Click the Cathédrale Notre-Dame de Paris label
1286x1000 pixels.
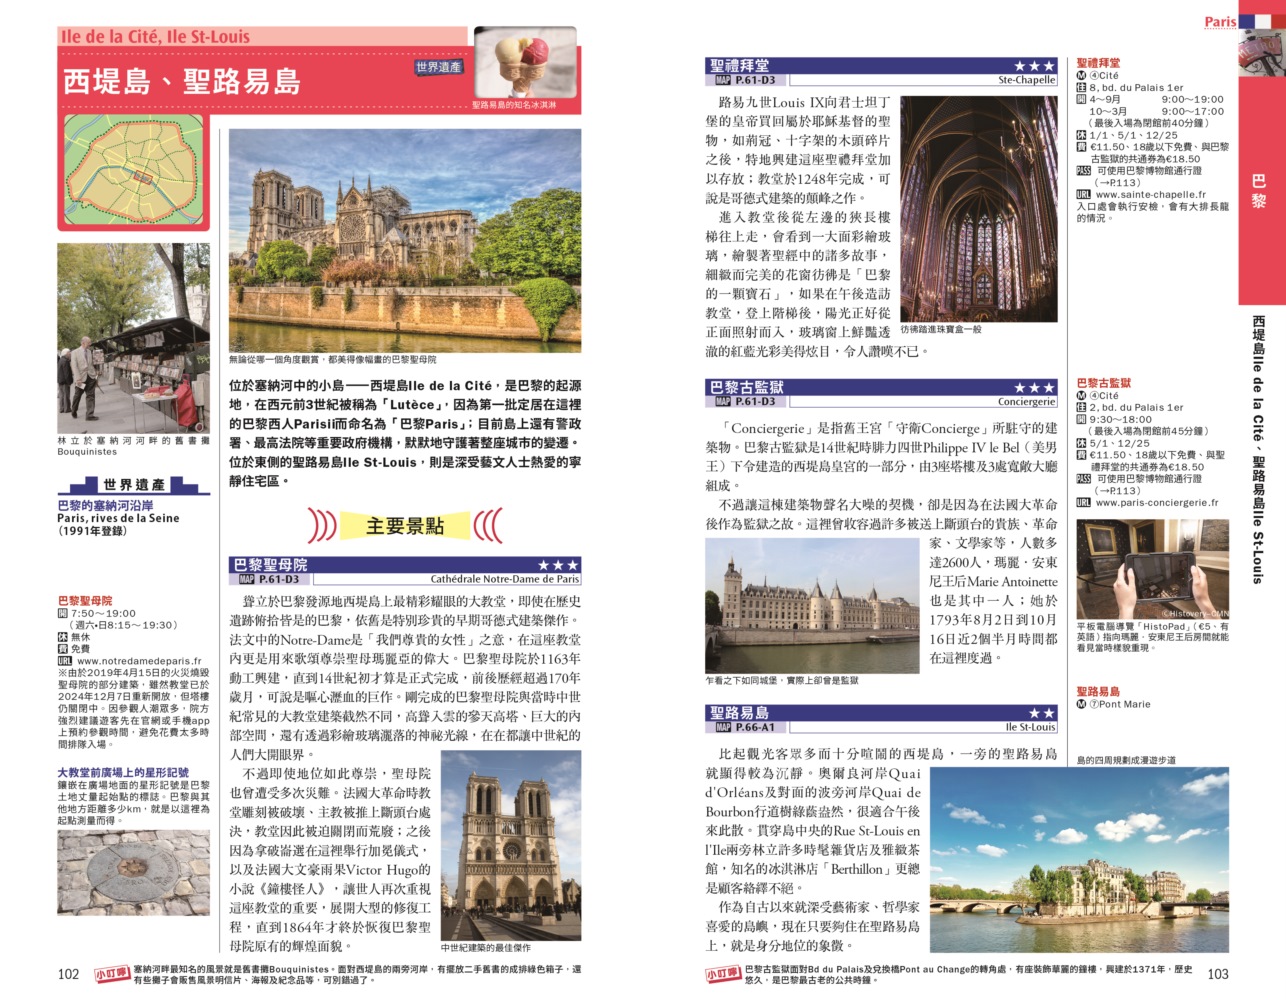(x=504, y=579)
